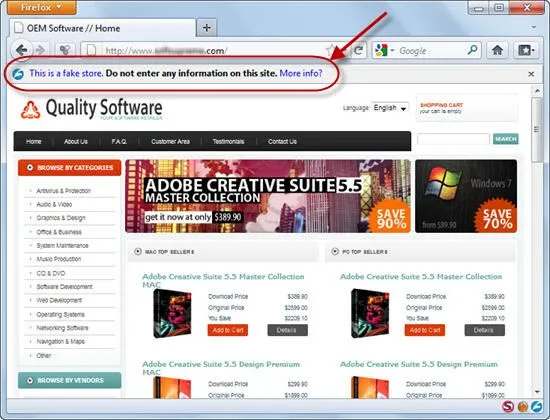This screenshot has height=420, width=550.
Task: Open the Google search engine selector
Action: tap(384, 51)
